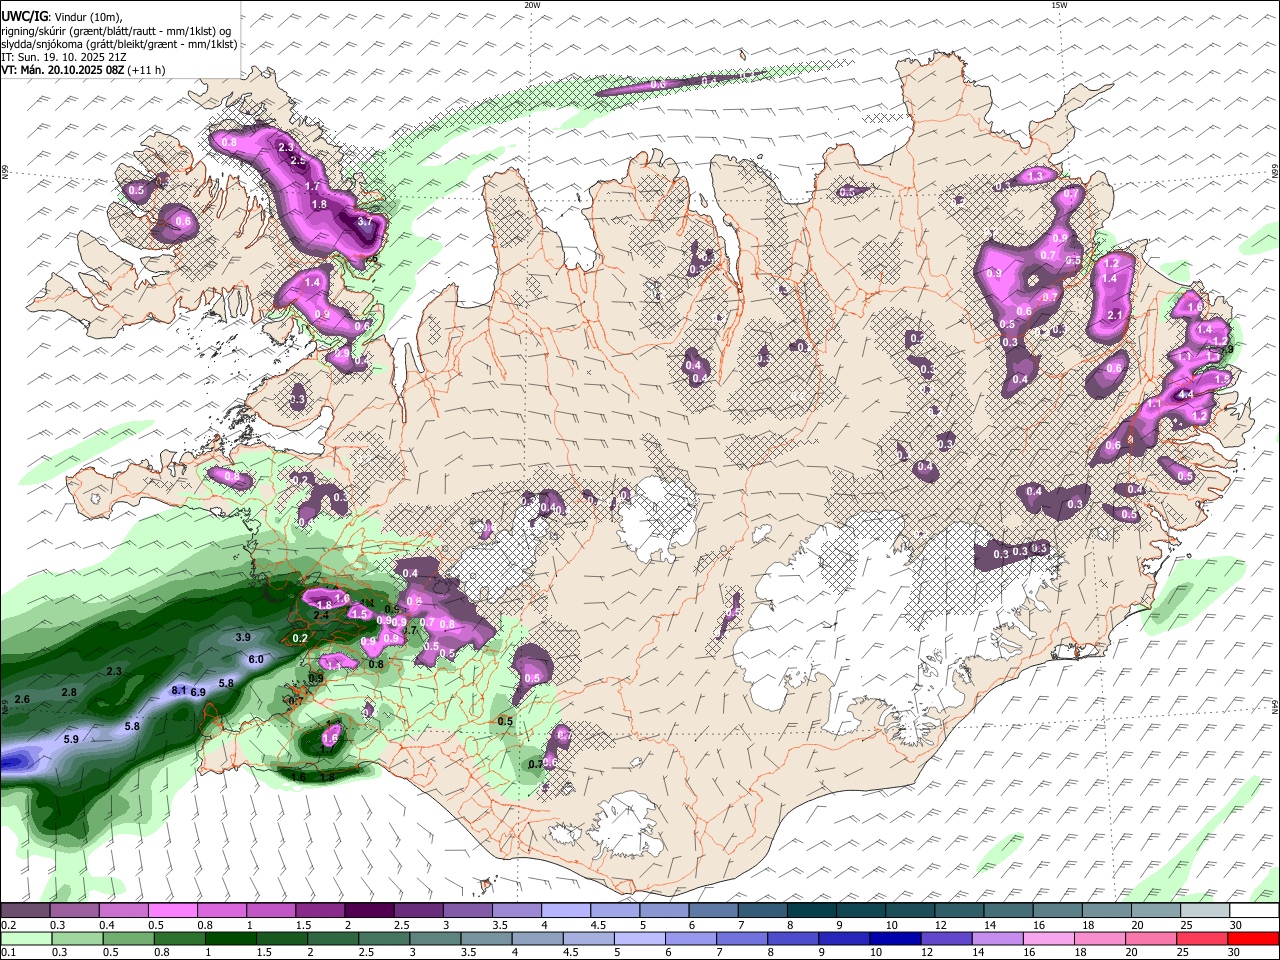Click the 2.4 precipitation value near Reykjavik

click(321, 615)
